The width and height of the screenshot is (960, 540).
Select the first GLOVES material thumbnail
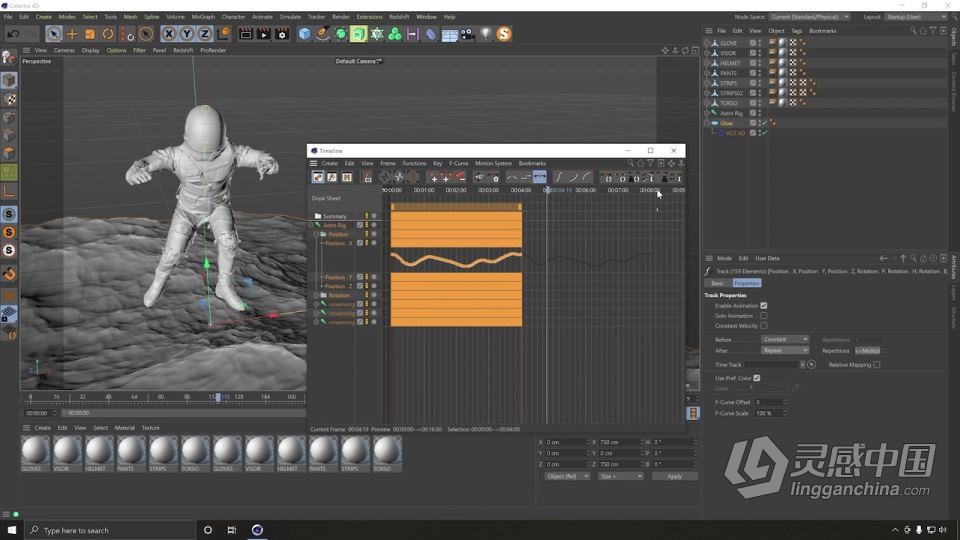[x=35, y=451]
